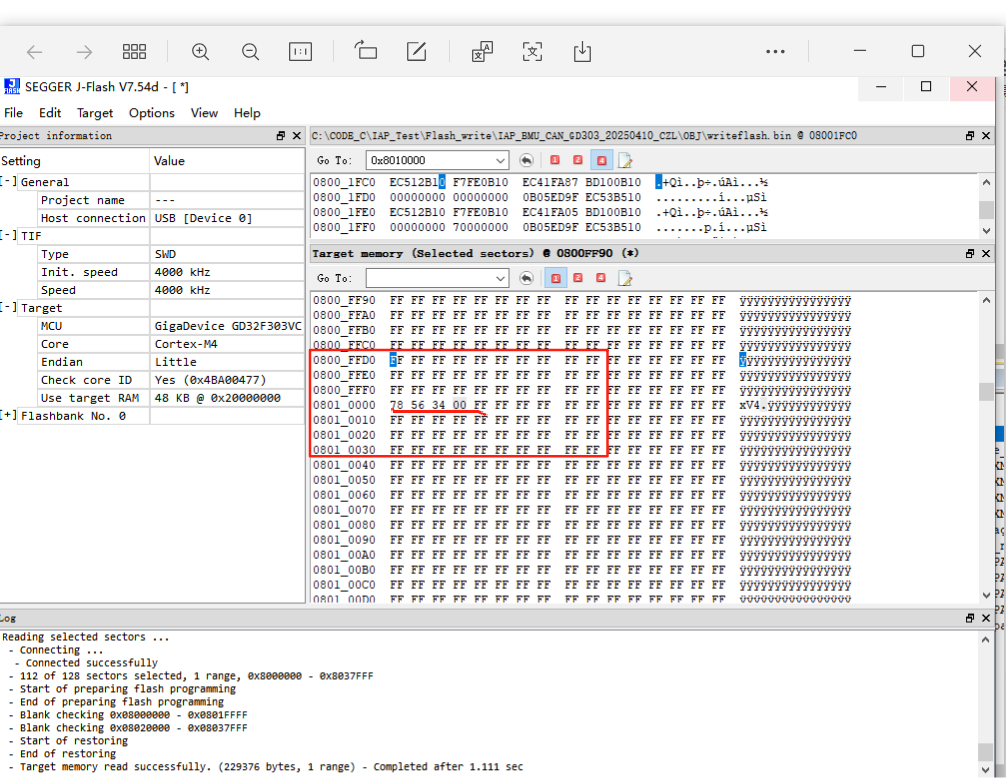Screen dimensions: 1006x778
Task: Click edit note icon in Target memory panel
Action: tap(625, 278)
